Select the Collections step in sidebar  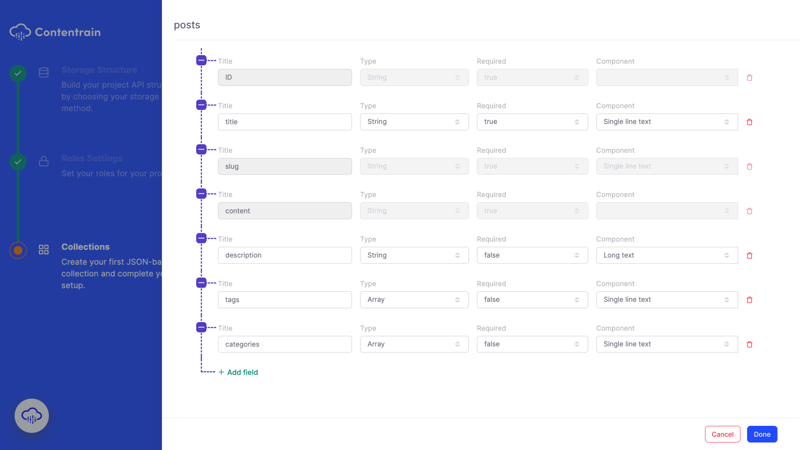pos(85,247)
